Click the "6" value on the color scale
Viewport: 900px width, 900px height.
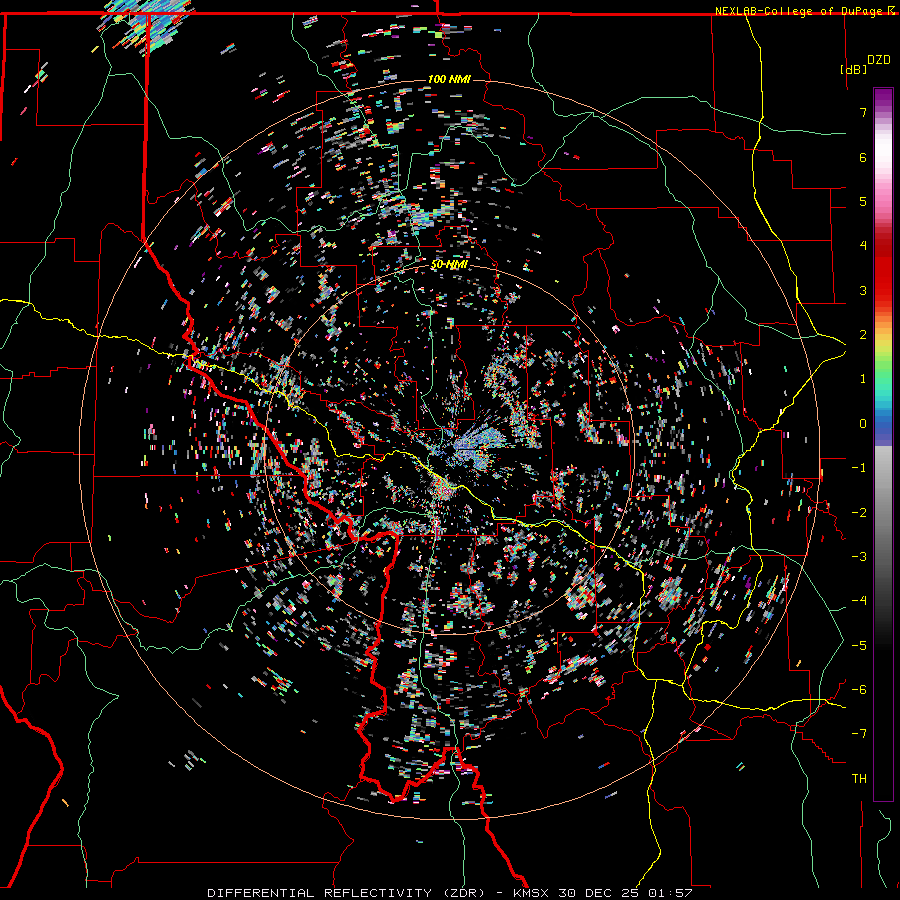(863, 157)
